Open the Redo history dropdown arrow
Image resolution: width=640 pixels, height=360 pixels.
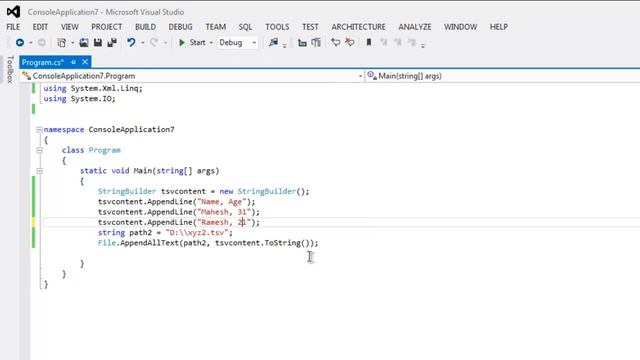(x=165, y=43)
